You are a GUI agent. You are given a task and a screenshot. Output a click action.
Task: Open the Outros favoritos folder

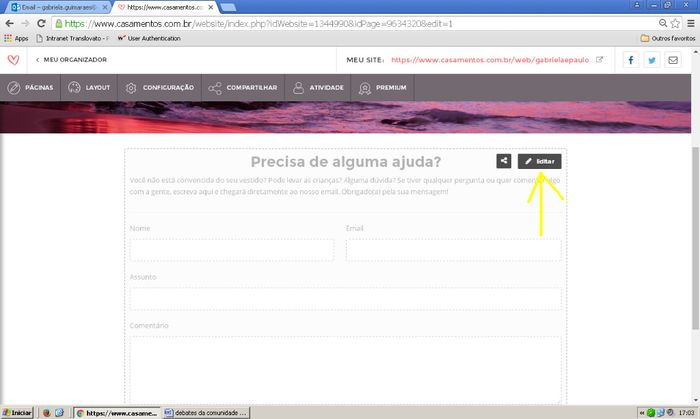tap(668, 38)
